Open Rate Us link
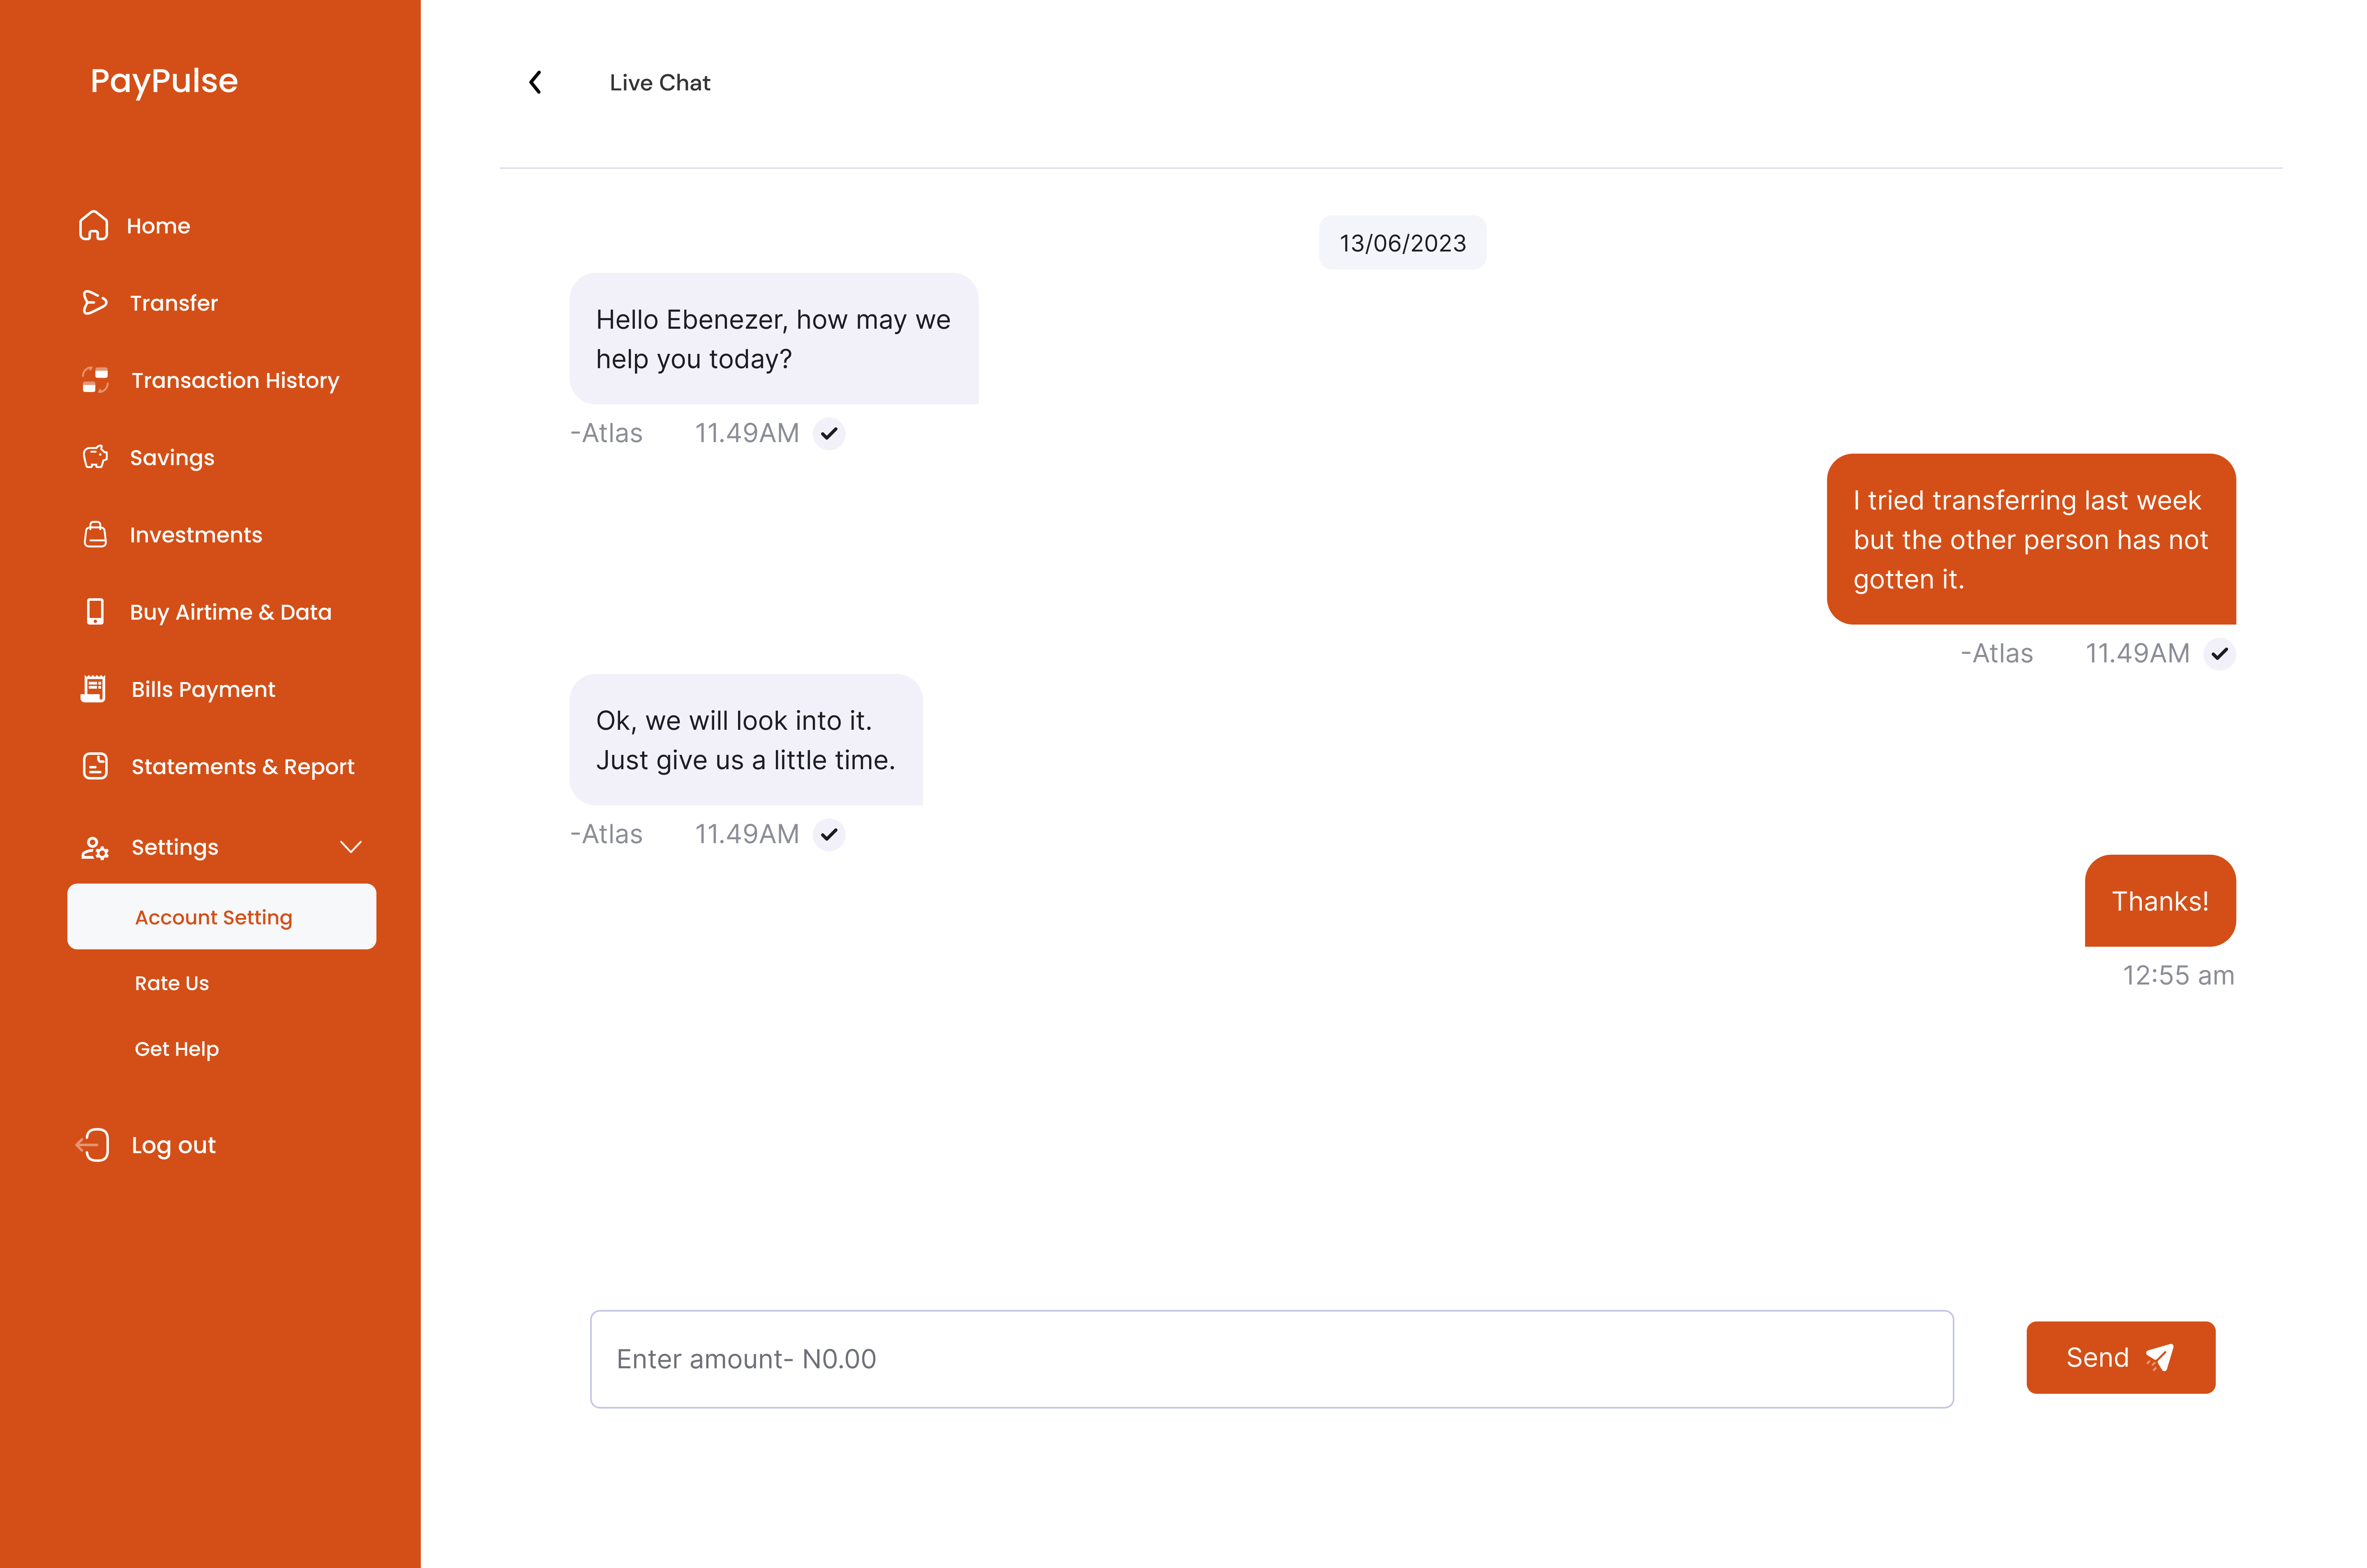2367x1568 pixels. 172,983
